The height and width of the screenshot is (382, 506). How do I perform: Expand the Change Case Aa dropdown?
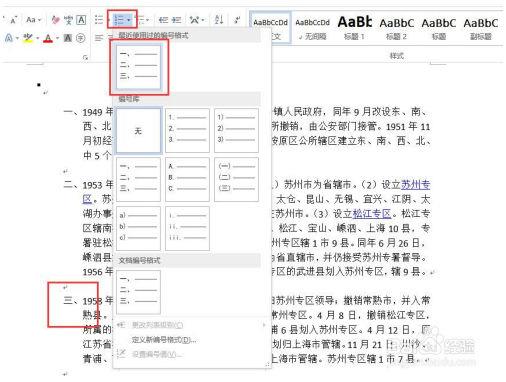coord(34,20)
